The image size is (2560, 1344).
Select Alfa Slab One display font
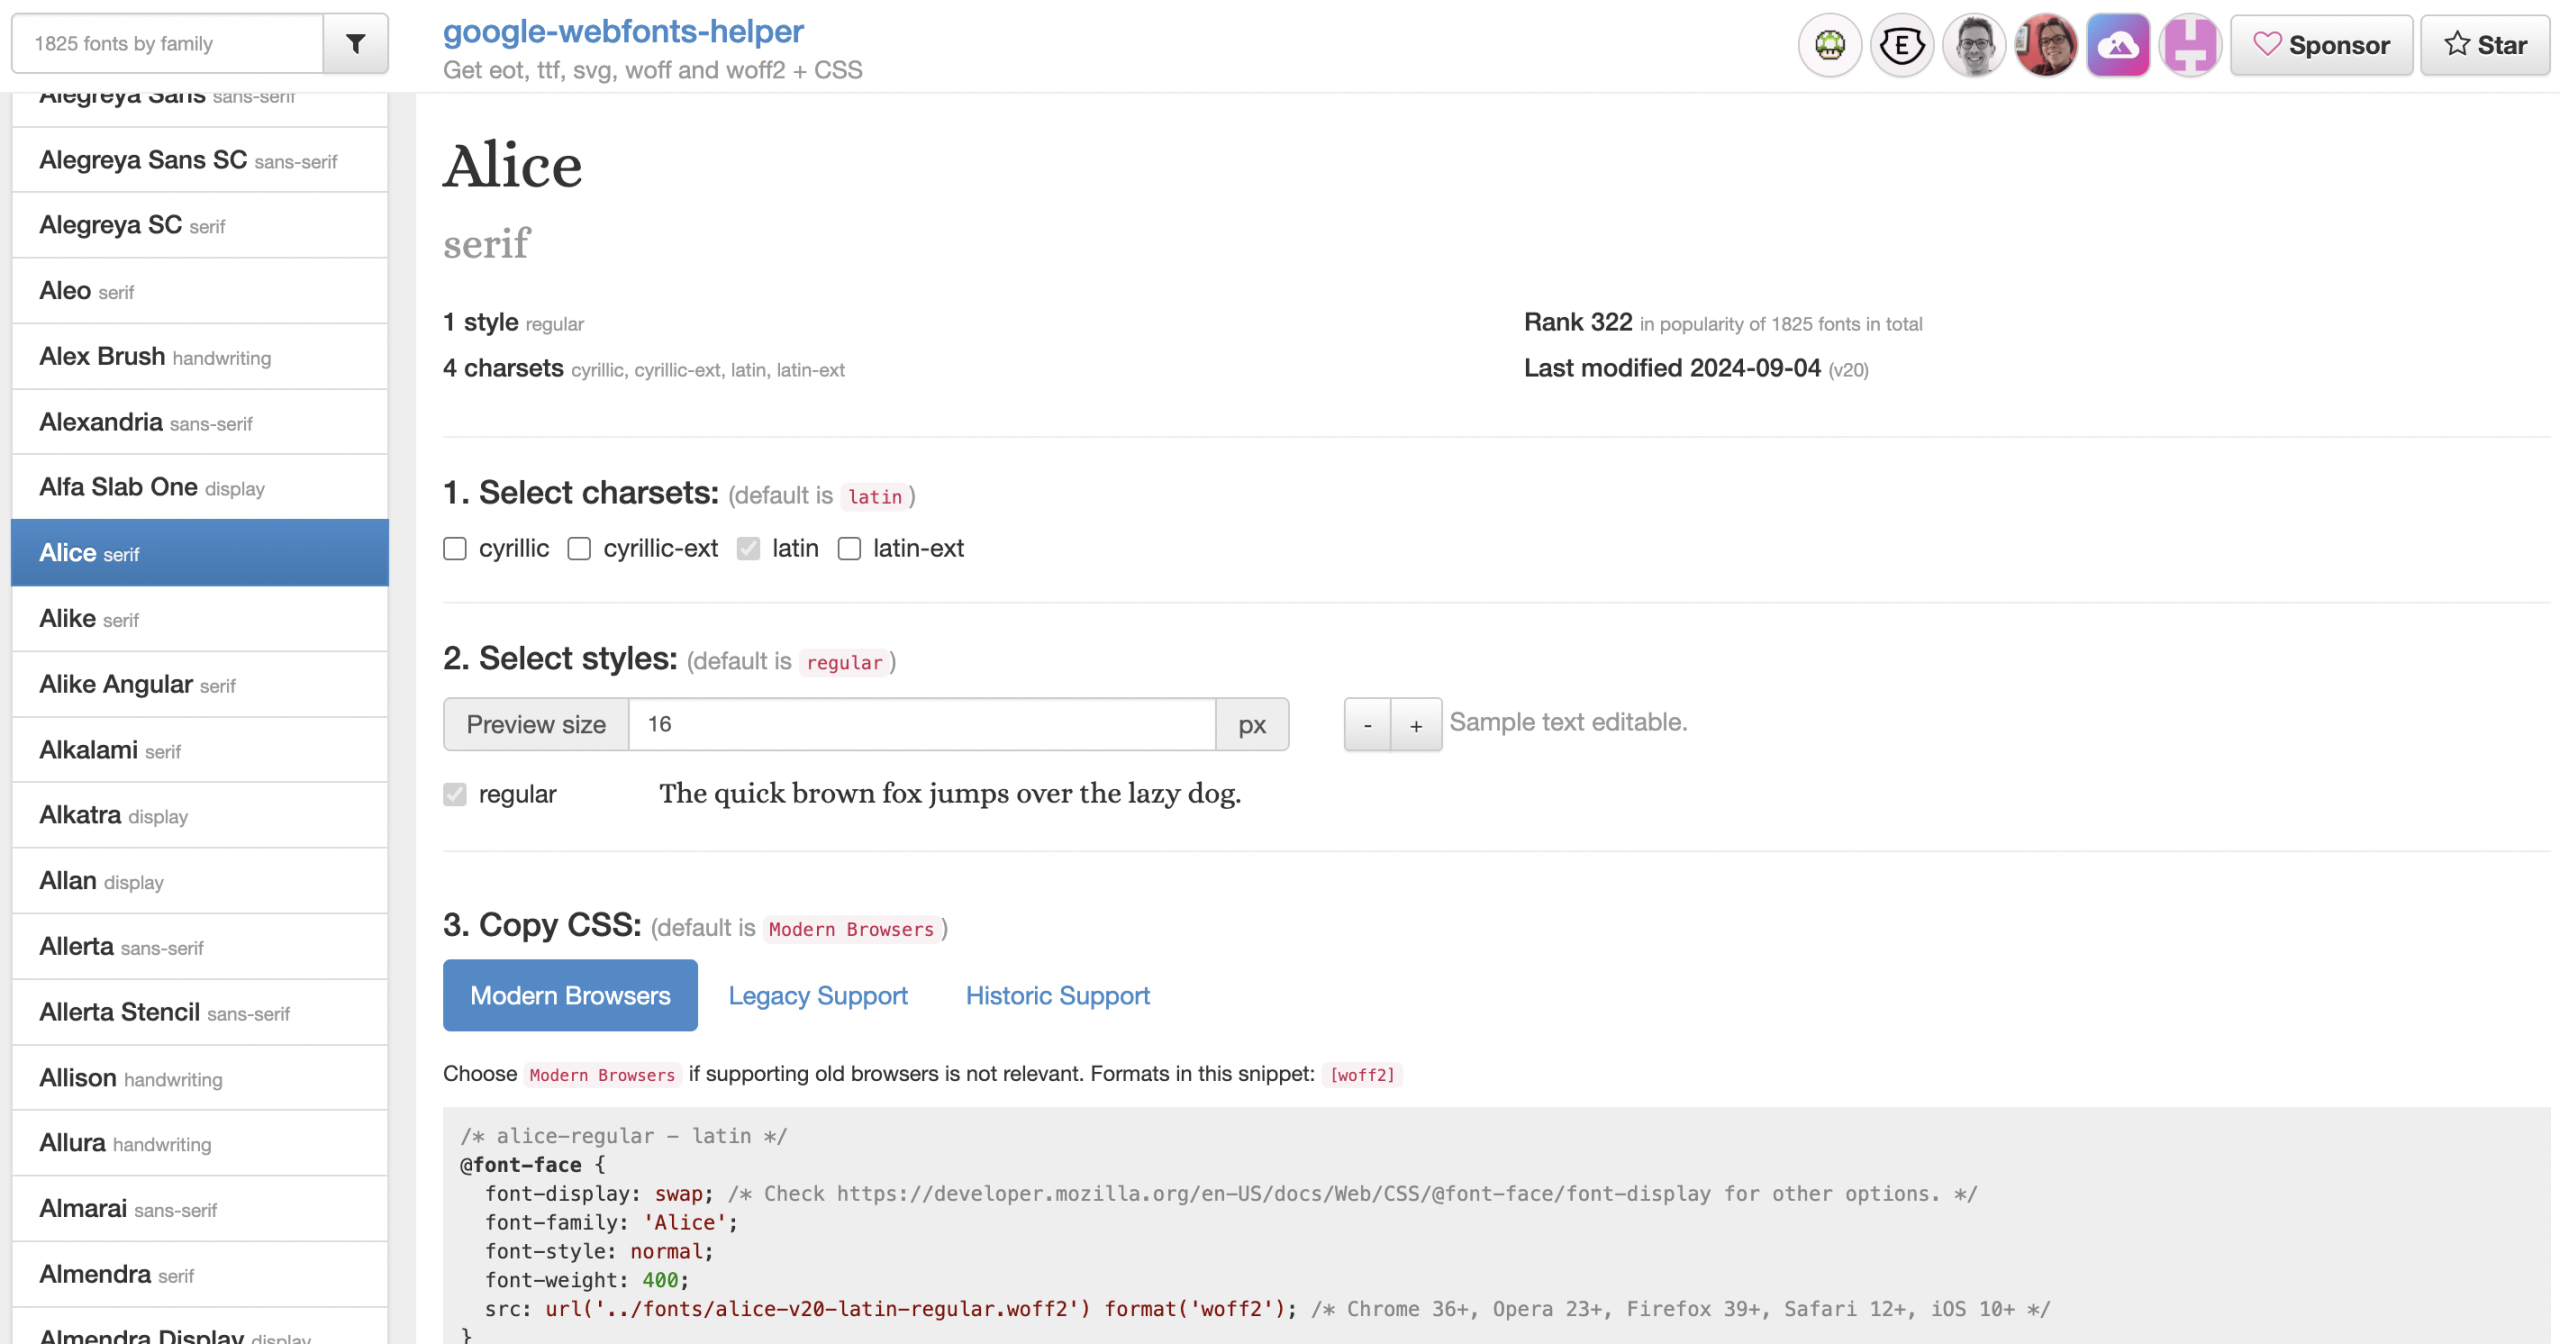200,487
